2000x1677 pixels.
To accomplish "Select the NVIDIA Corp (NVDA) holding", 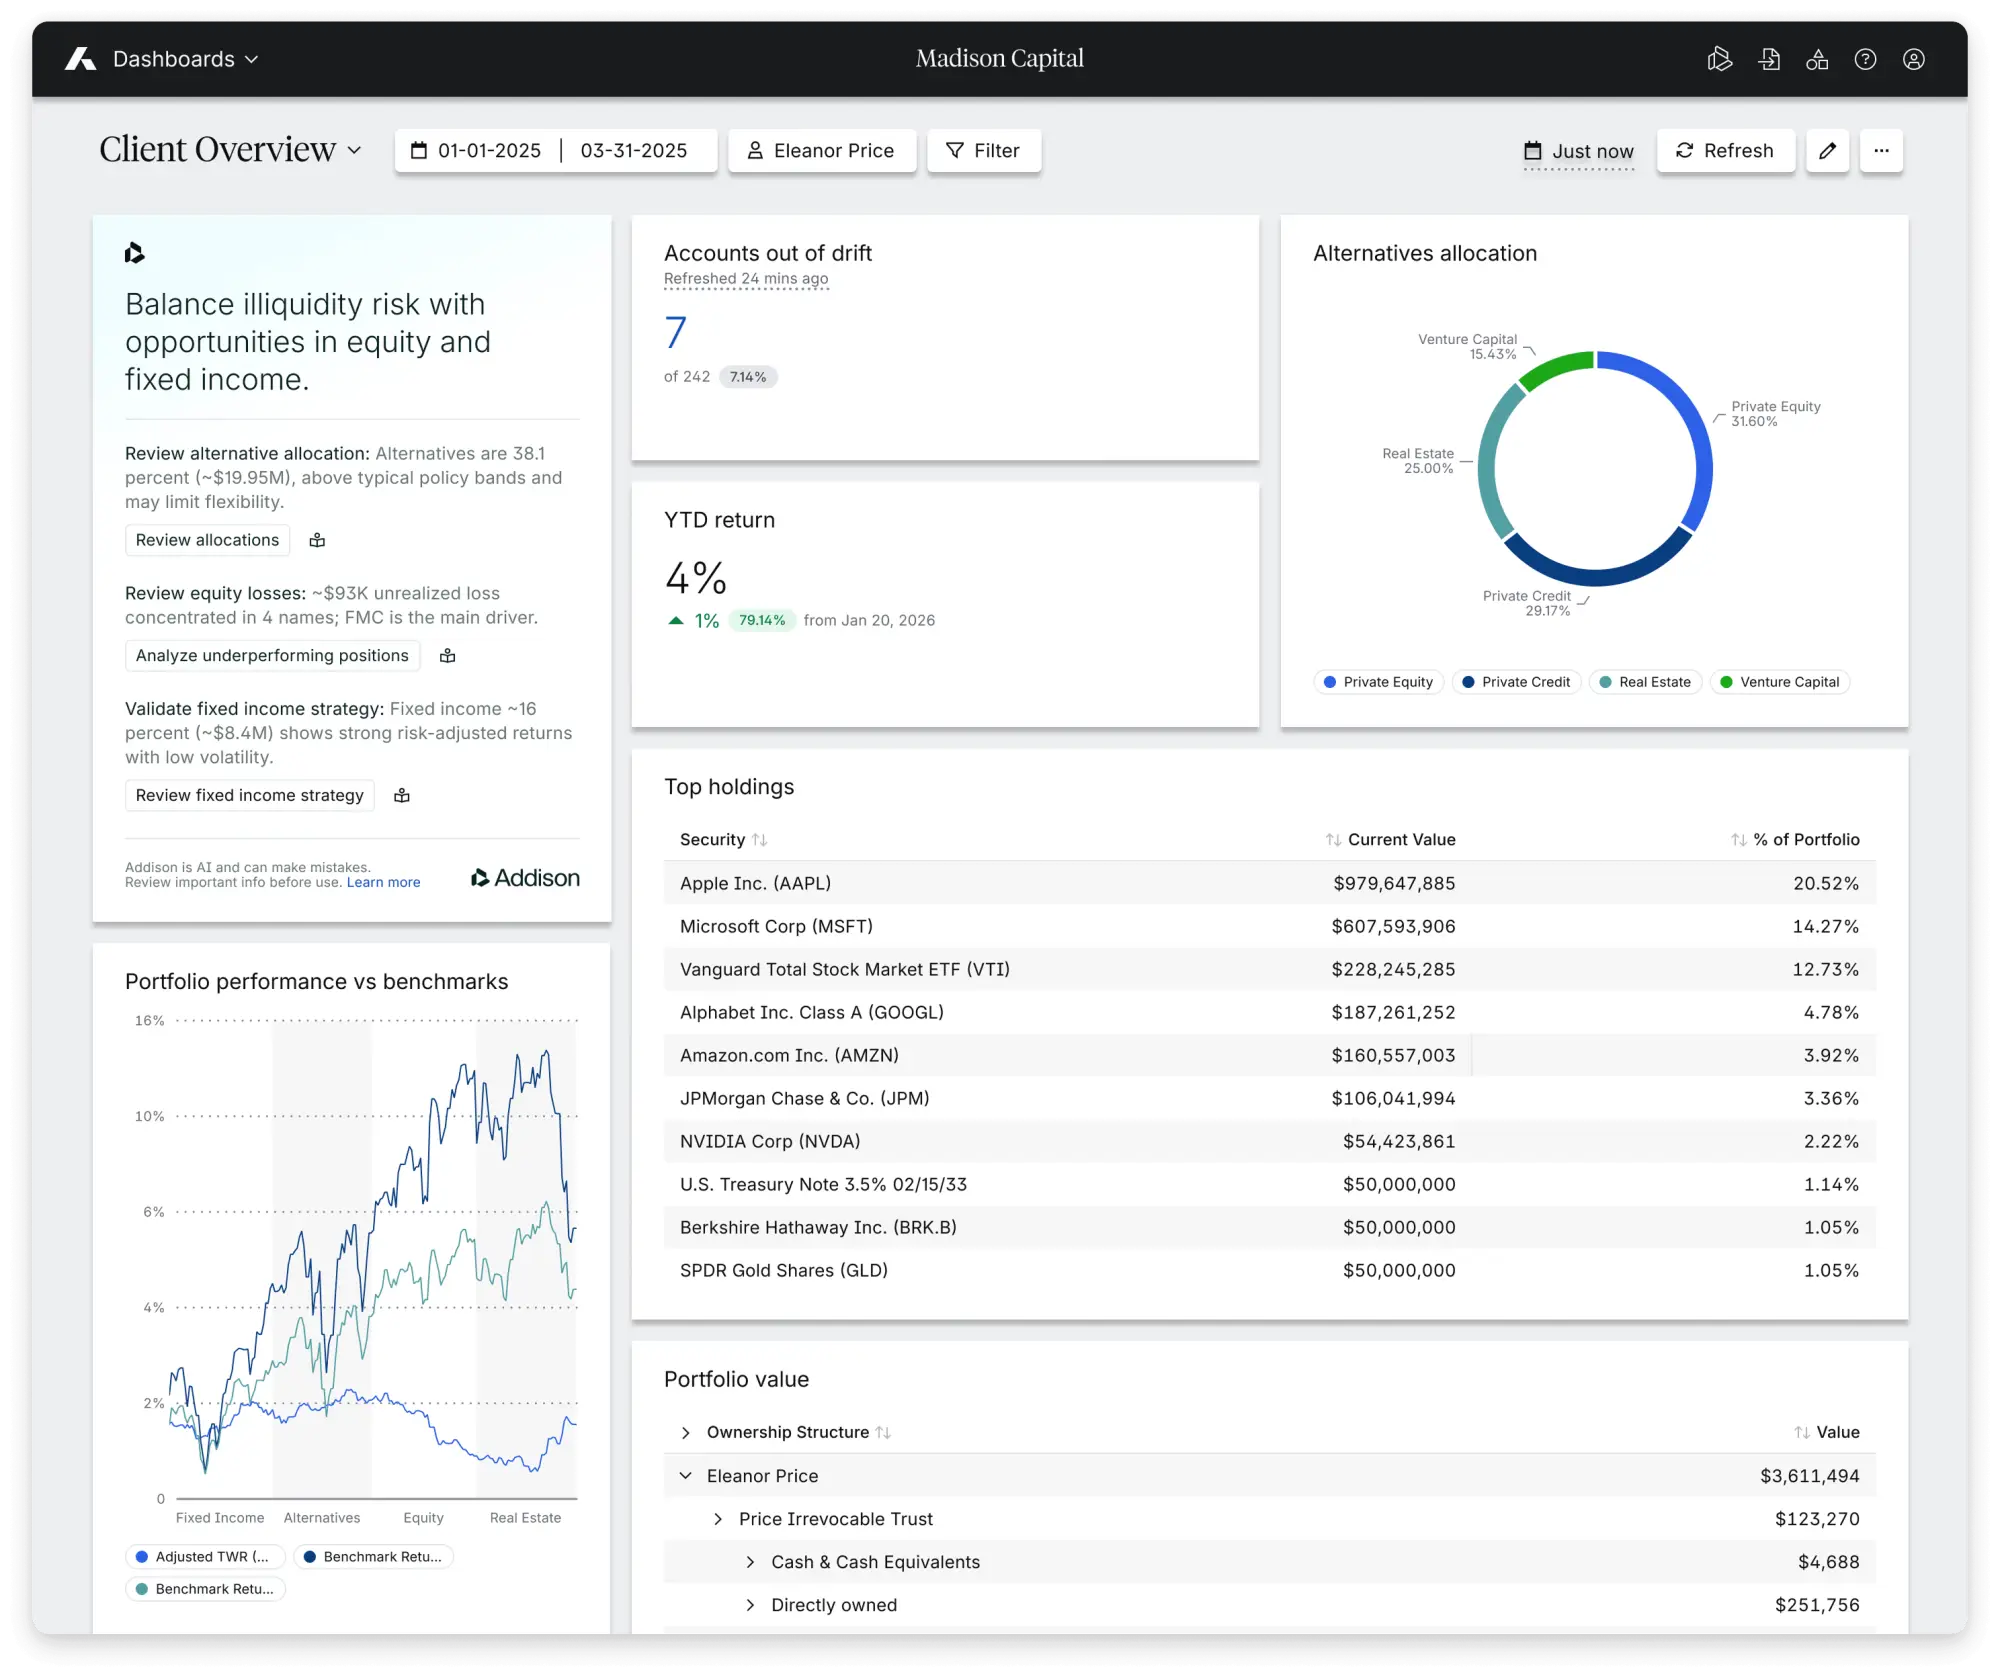I will 1269,1141.
